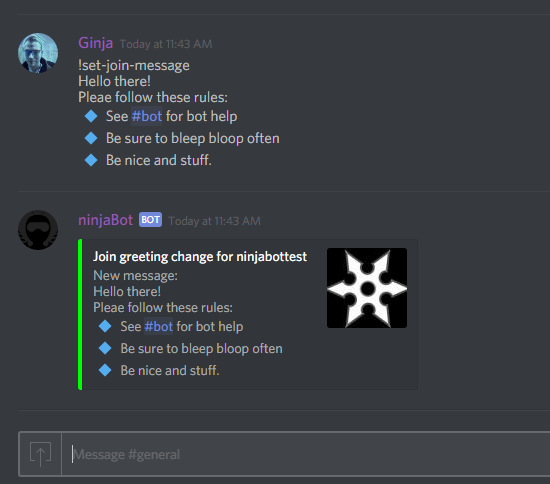This screenshot has height=484, width=550.
Task: Click the ninjaBot username
Action: 106,220
